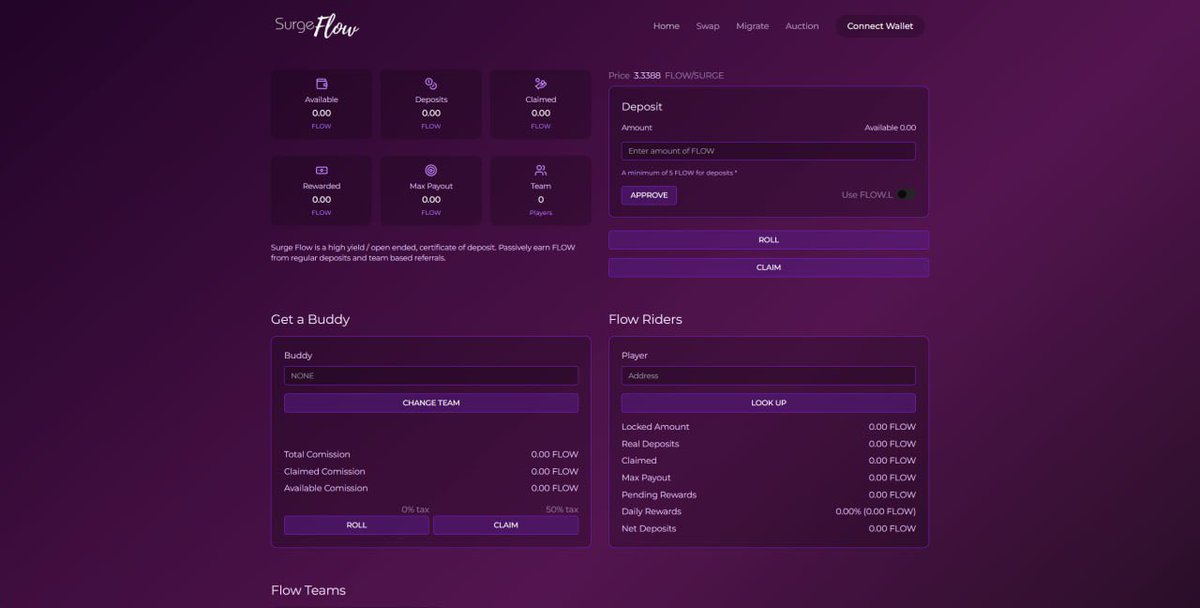1200x608 pixels.
Task: Click the wallet icon above Available
Action: click(x=321, y=84)
